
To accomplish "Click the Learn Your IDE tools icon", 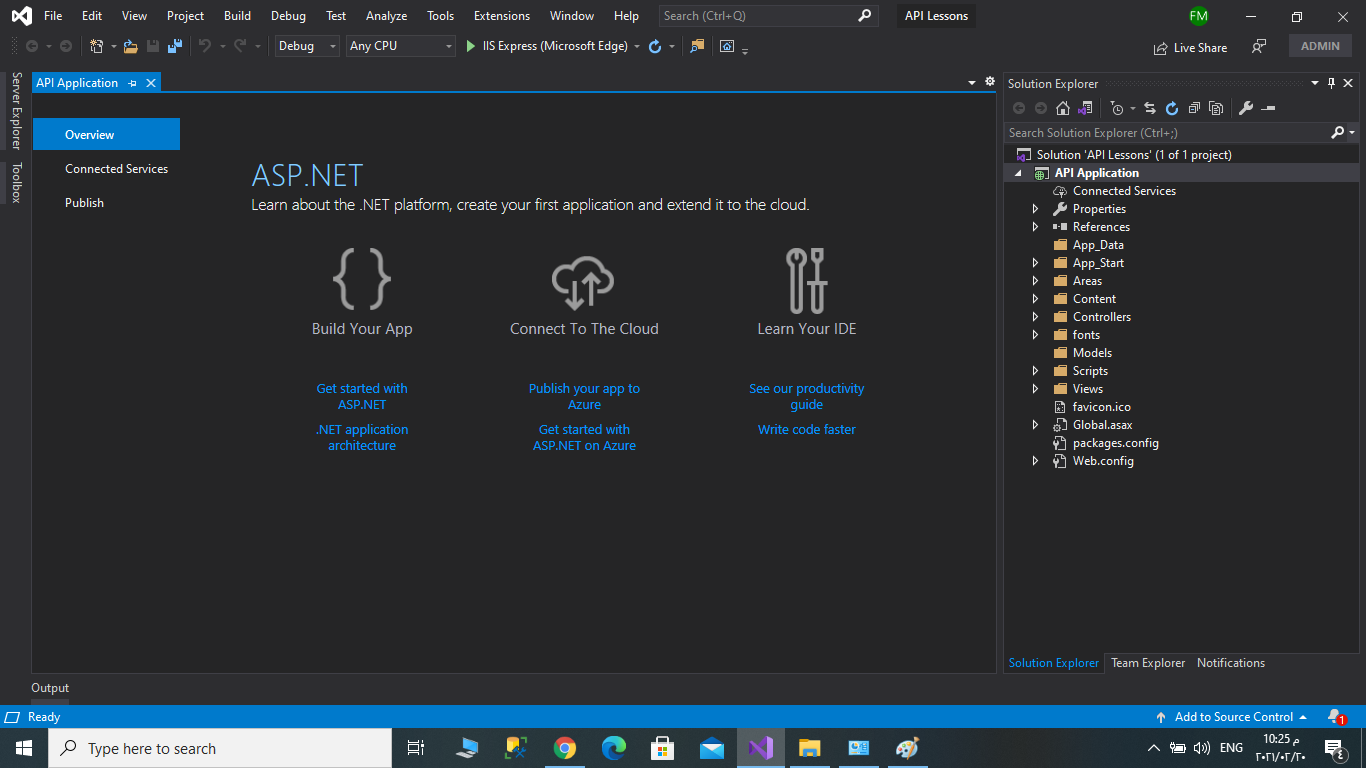I will [806, 280].
